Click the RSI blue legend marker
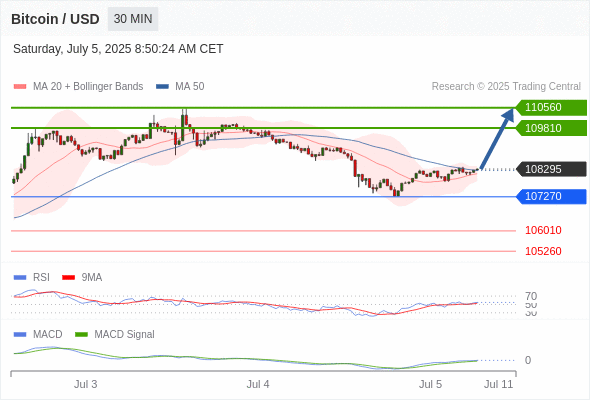The image size is (590, 400). pos(20,278)
